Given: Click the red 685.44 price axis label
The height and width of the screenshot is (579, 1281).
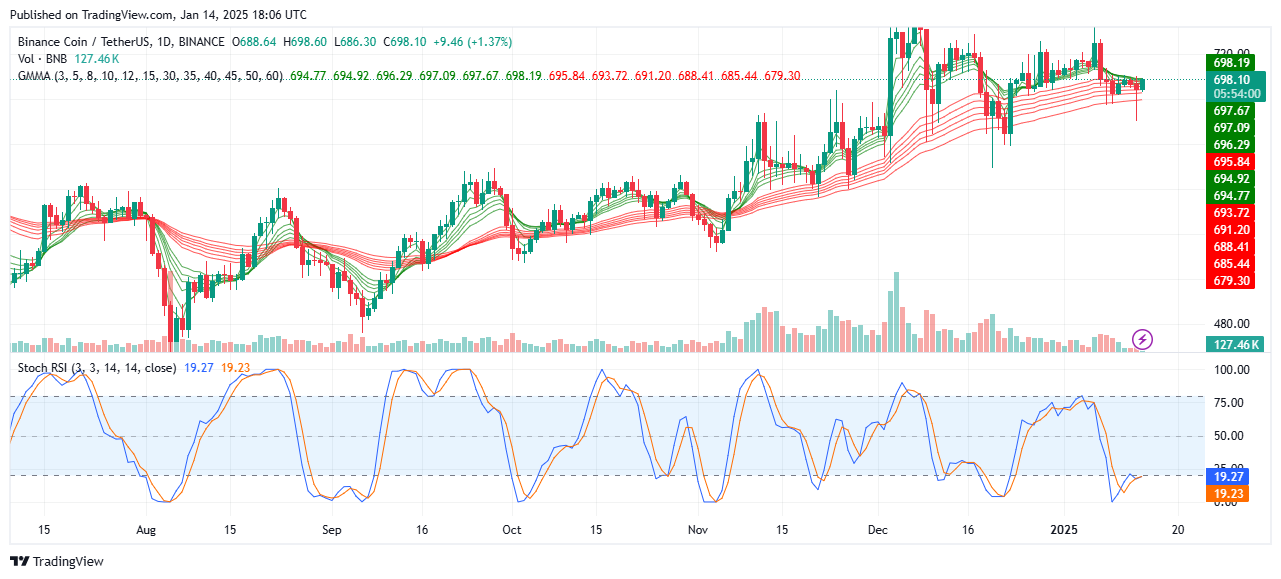Looking at the screenshot, I should click(x=1231, y=264).
